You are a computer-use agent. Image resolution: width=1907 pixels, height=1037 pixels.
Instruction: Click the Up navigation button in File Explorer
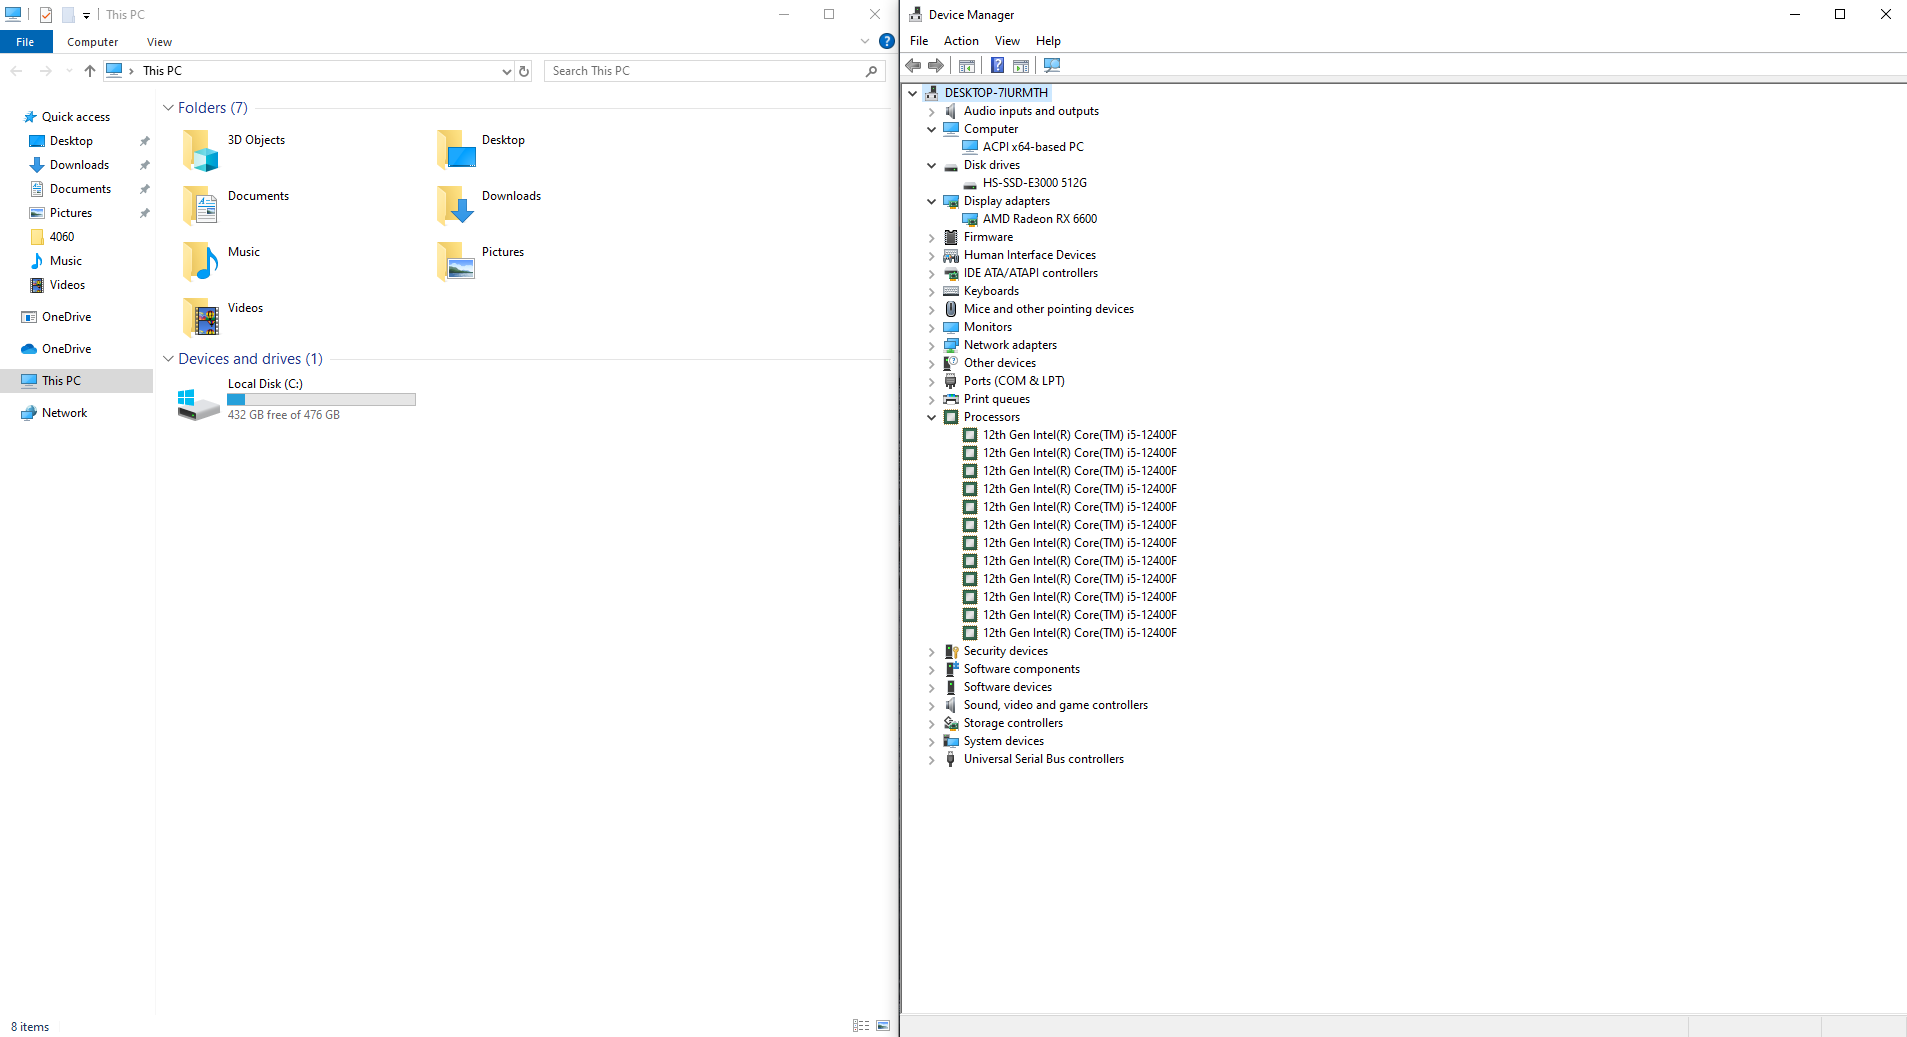[x=89, y=70]
